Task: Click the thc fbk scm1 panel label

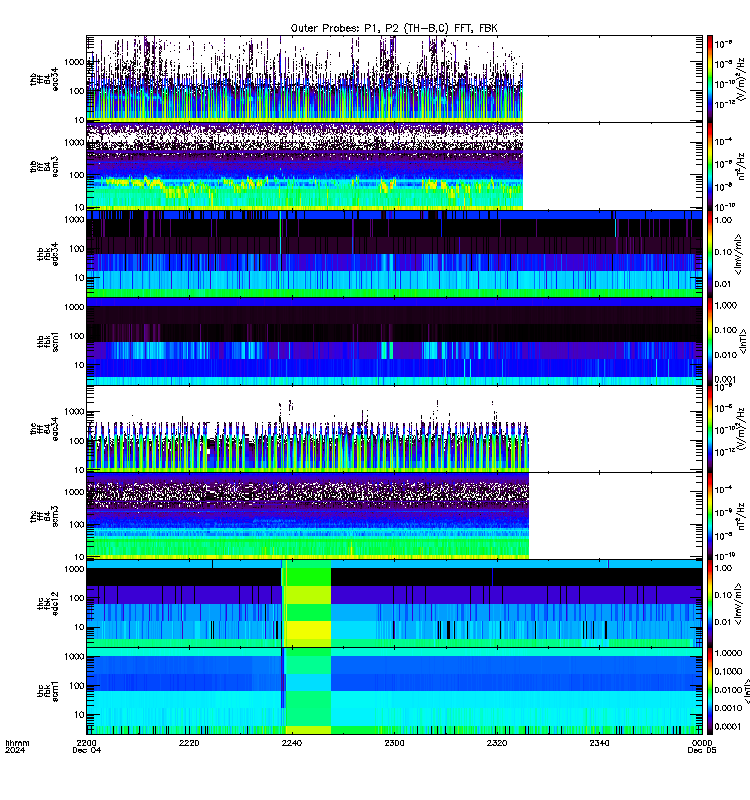Action: pos(48,691)
